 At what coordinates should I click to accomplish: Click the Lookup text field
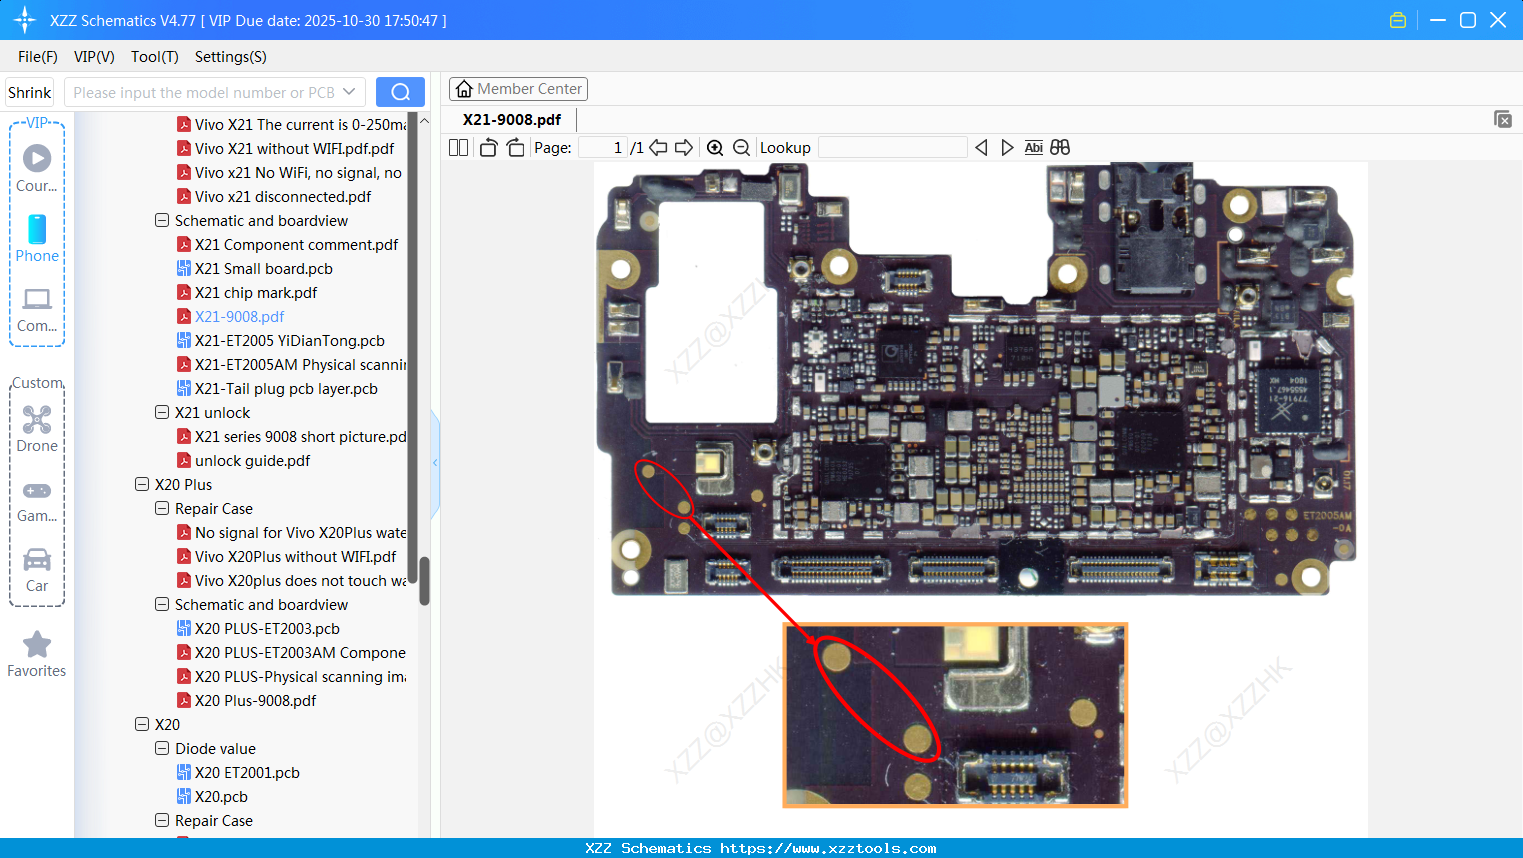893,148
